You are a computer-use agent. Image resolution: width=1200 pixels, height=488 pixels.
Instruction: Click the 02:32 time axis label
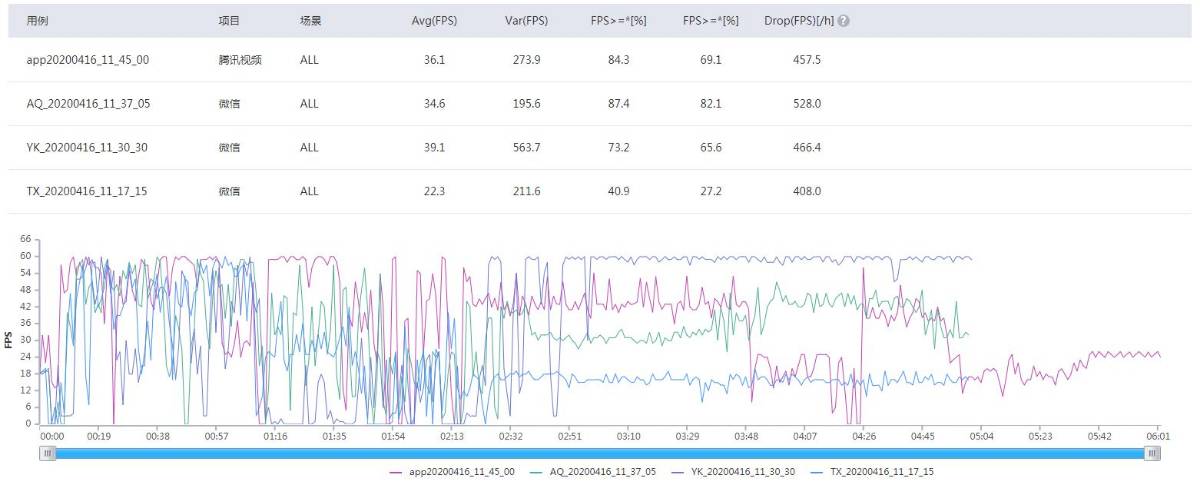click(511, 436)
